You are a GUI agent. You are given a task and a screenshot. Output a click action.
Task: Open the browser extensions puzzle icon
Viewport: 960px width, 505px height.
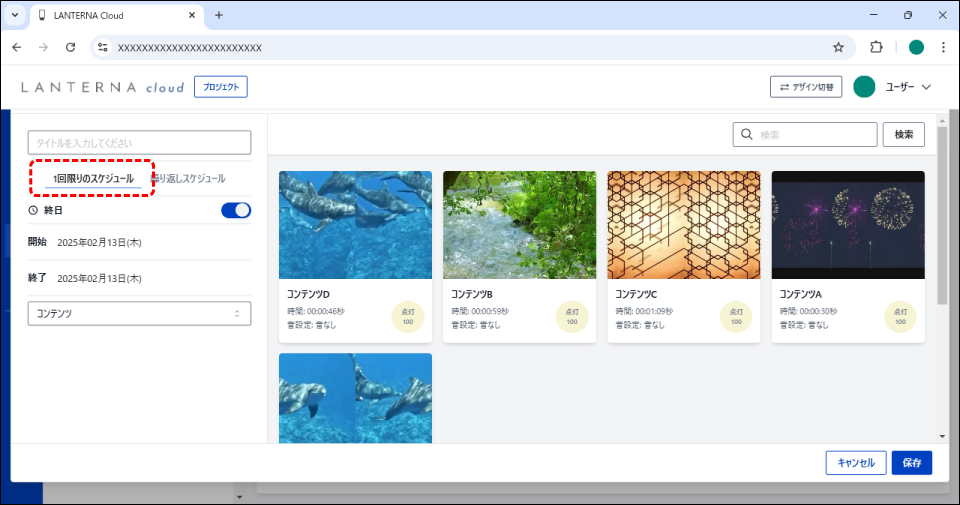point(877,47)
